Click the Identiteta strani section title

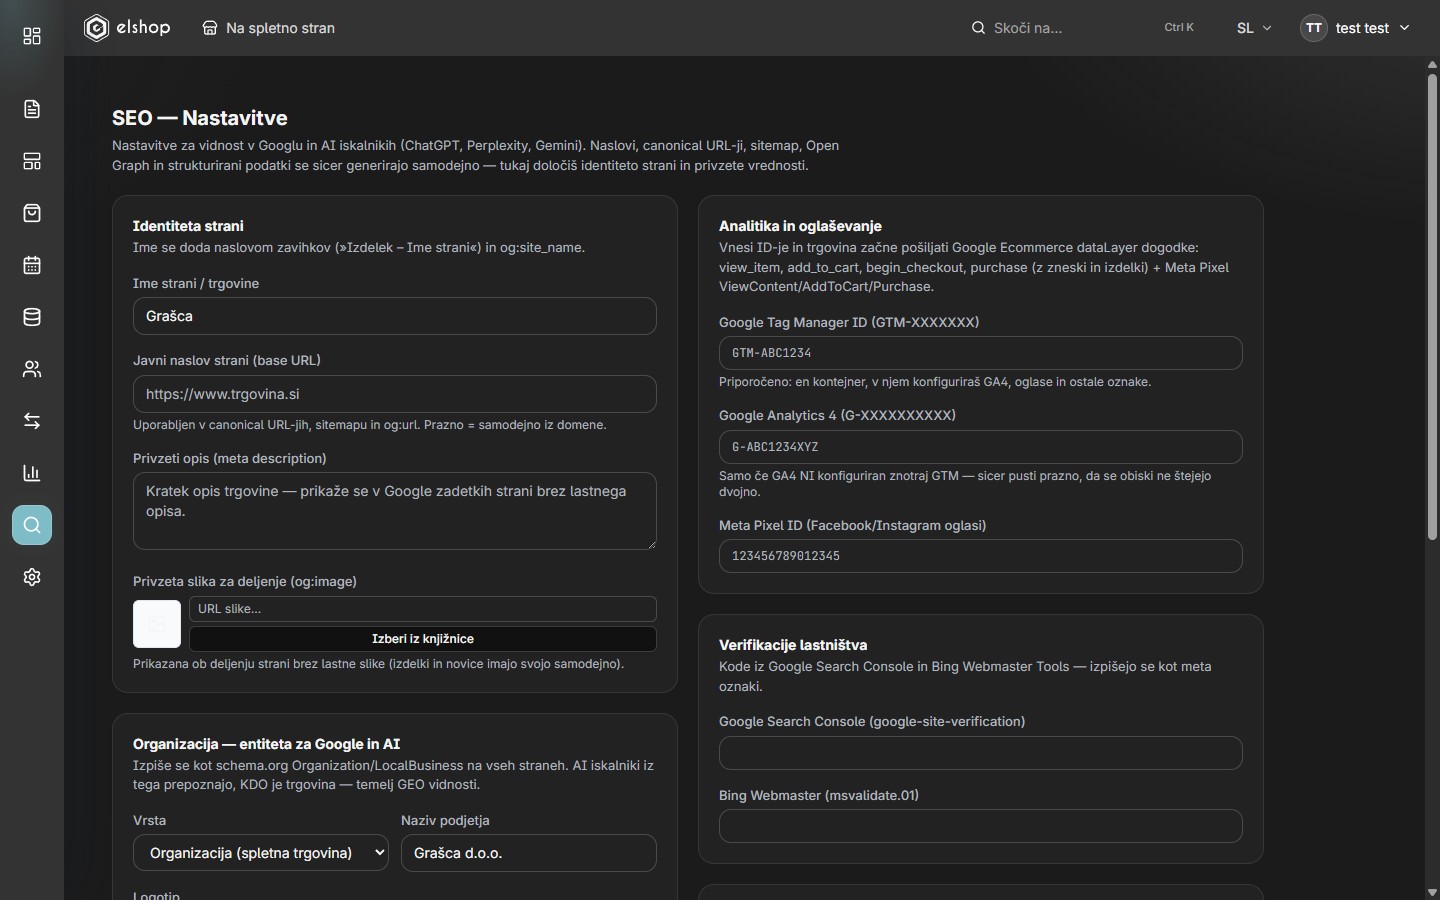click(188, 226)
